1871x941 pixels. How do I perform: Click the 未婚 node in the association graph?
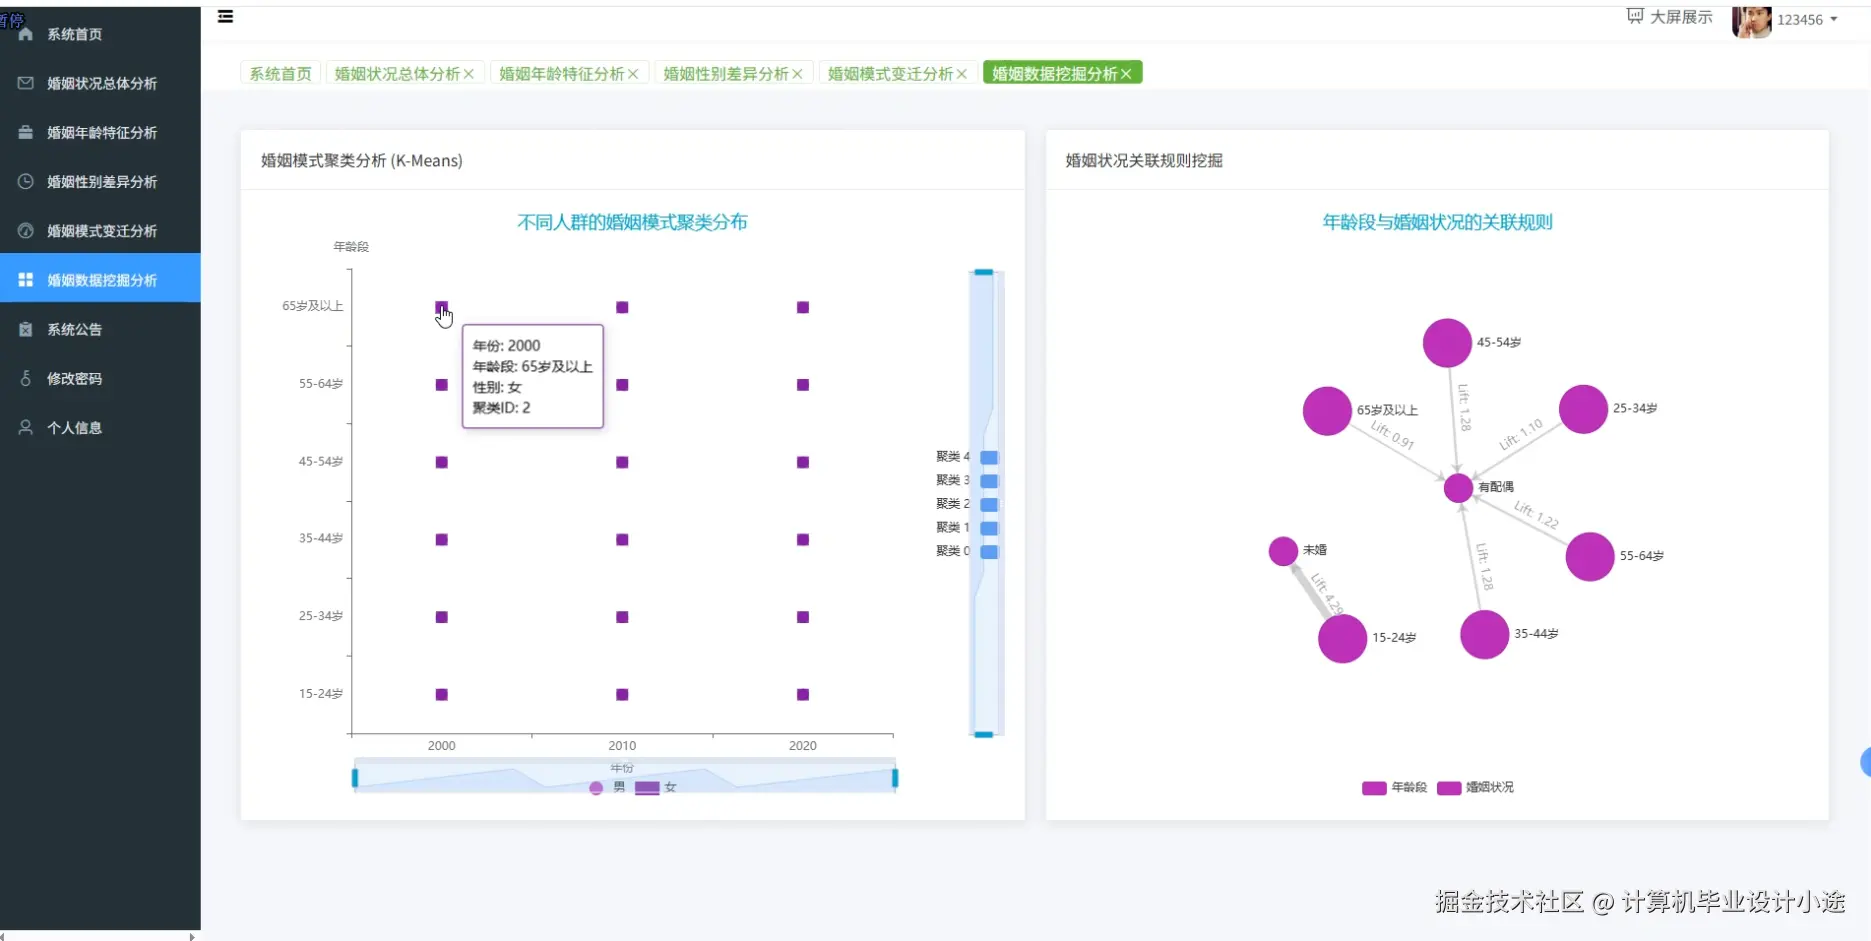1283,551
